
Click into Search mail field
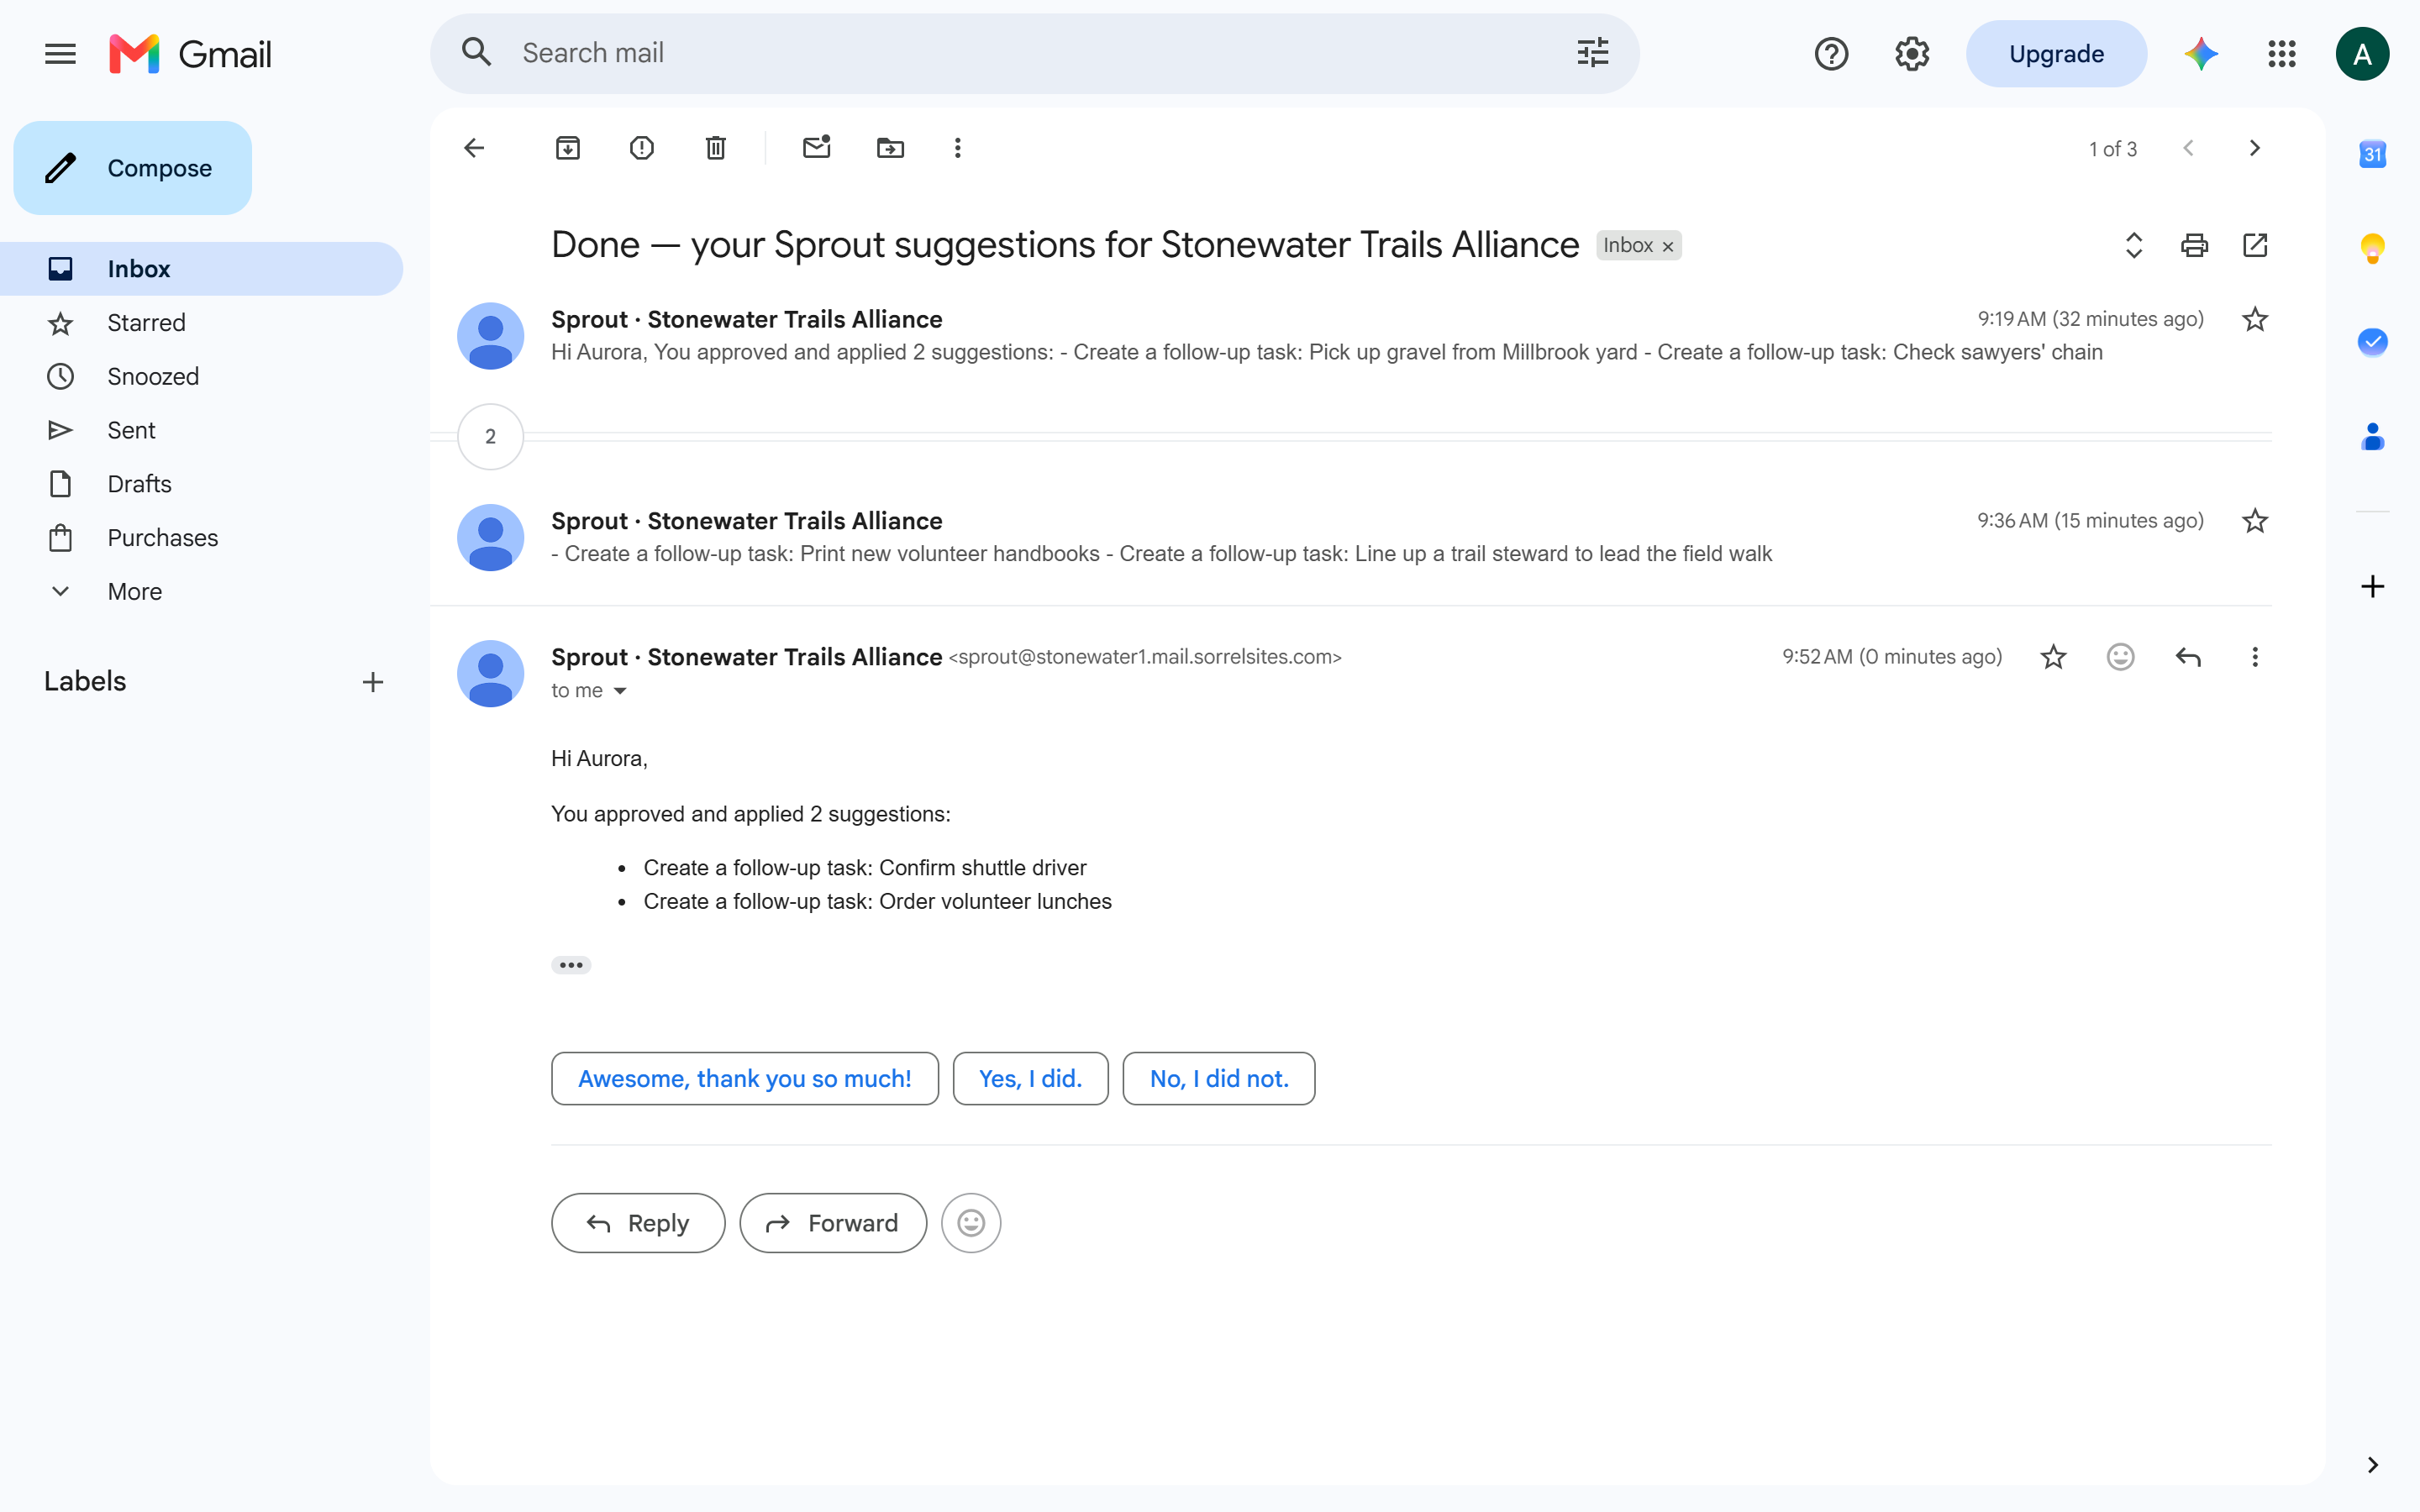[x=1035, y=53]
